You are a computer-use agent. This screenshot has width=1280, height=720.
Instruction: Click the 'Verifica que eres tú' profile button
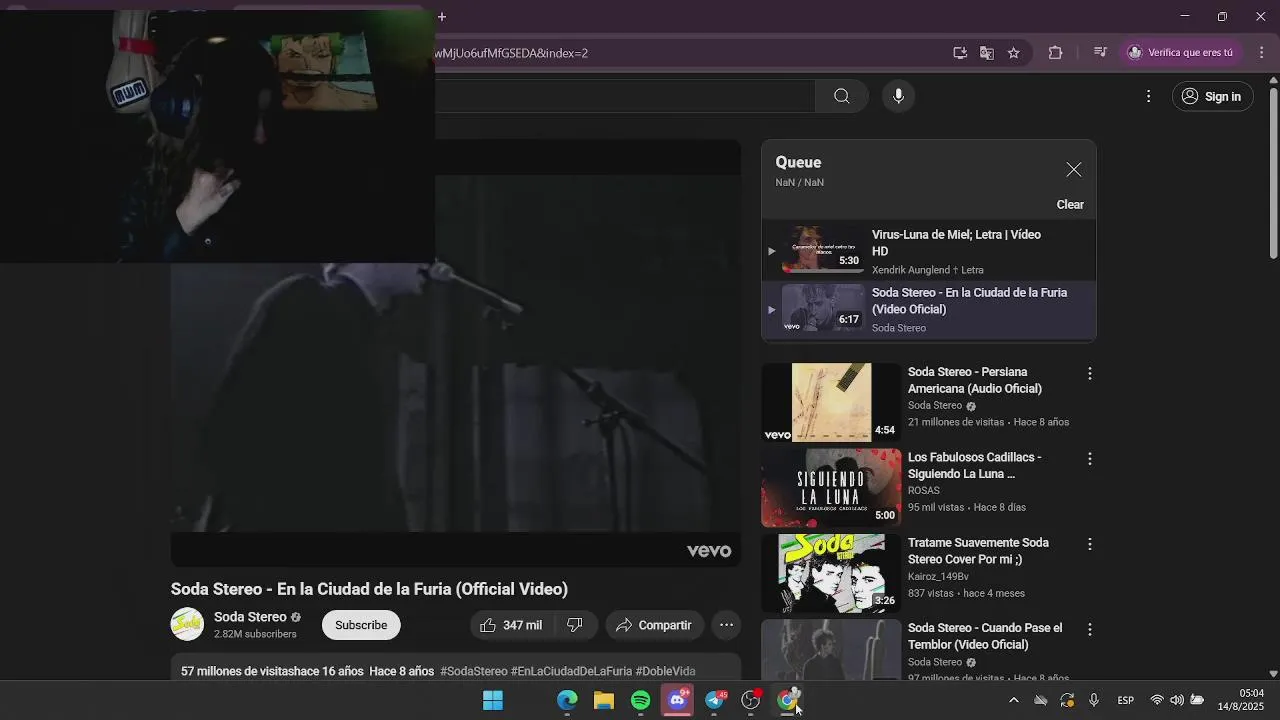click(1181, 53)
